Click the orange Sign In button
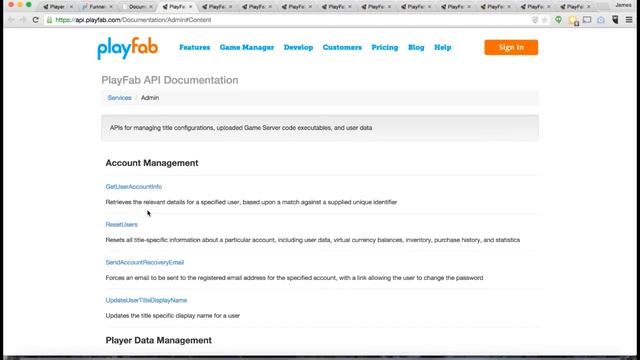640x360 pixels. [511, 47]
